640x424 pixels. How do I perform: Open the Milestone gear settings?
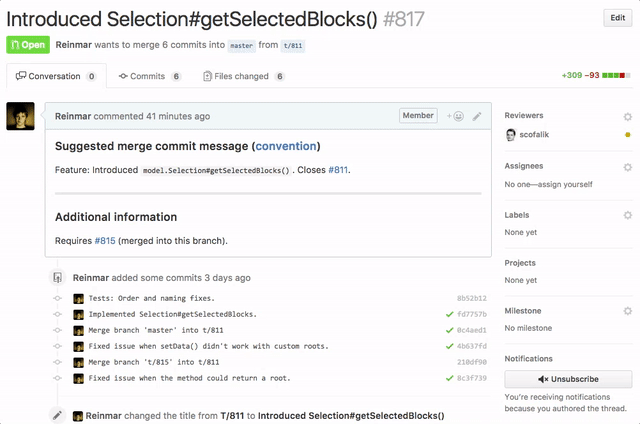[627, 311]
